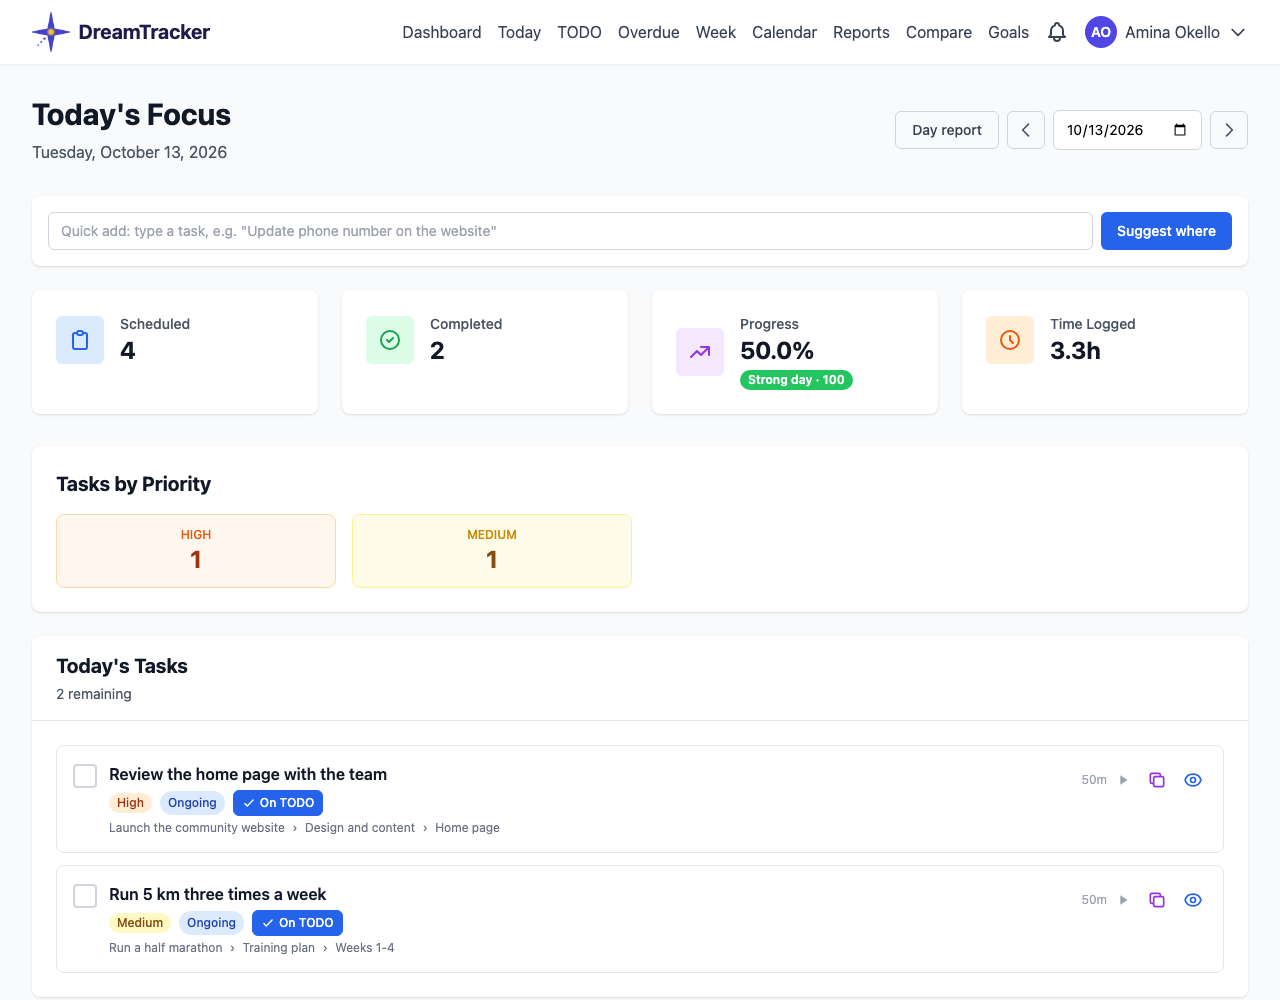Click the DreamTracker star logo
The image size is (1280, 1000).
coord(50,32)
